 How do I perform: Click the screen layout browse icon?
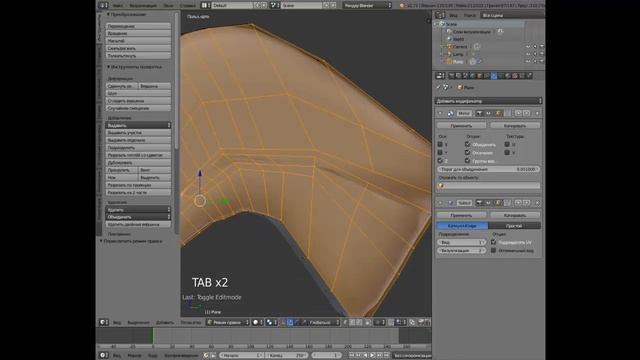pos(206,5)
